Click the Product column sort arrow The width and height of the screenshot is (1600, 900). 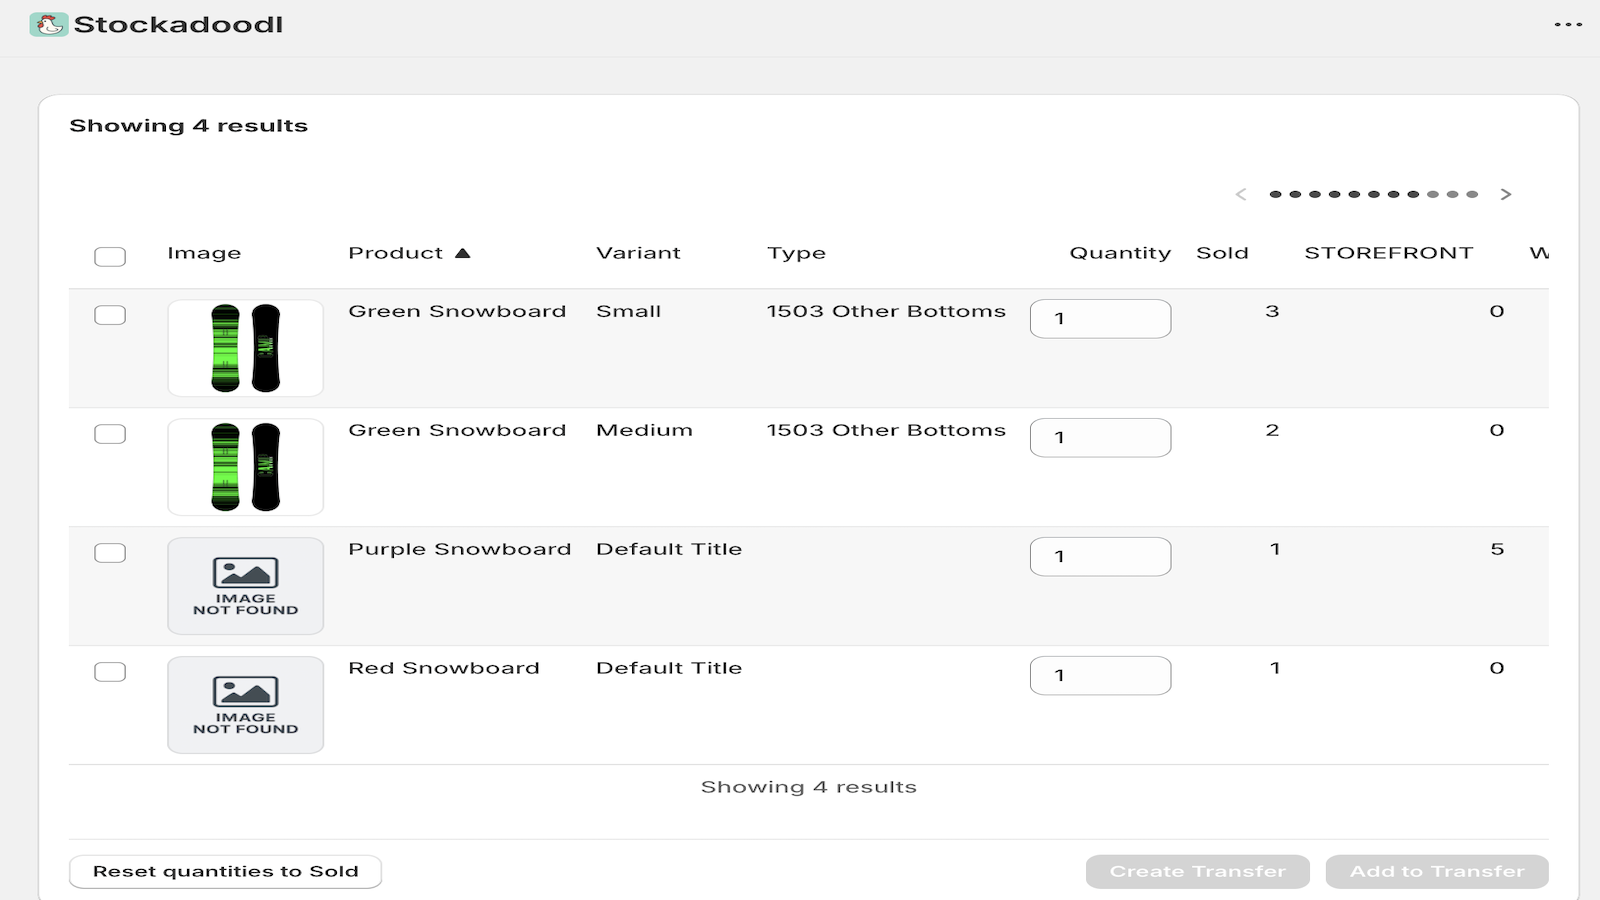click(x=464, y=252)
